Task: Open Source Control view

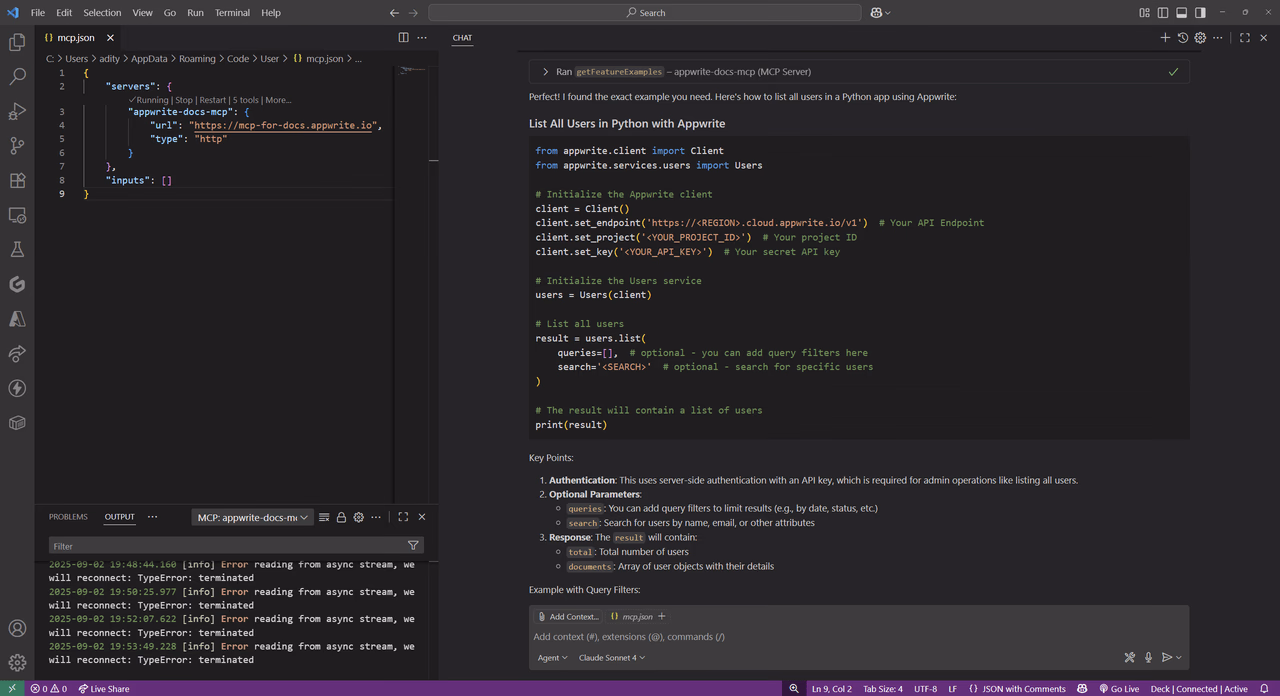Action: pos(17,146)
